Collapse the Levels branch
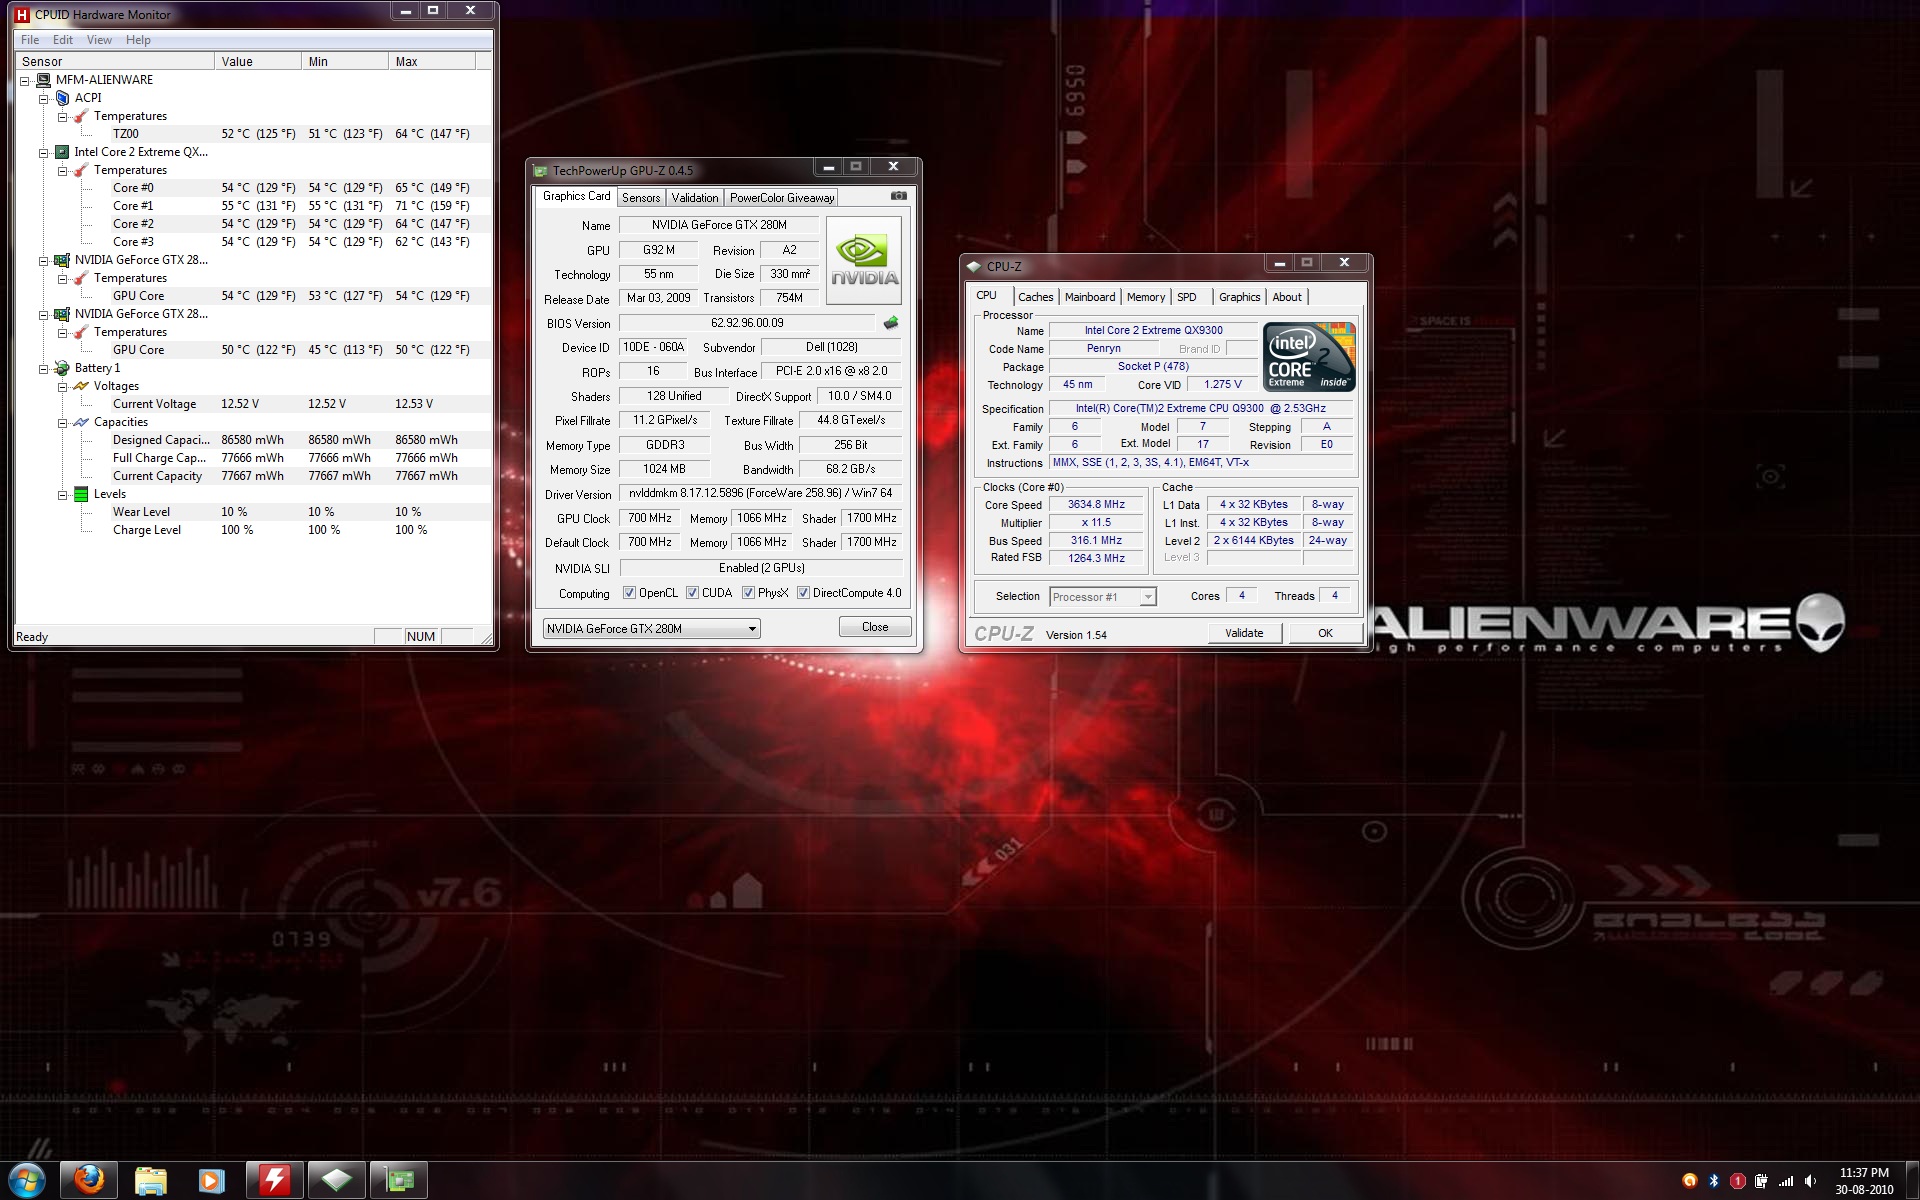1920x1200 pixels. 63,494
